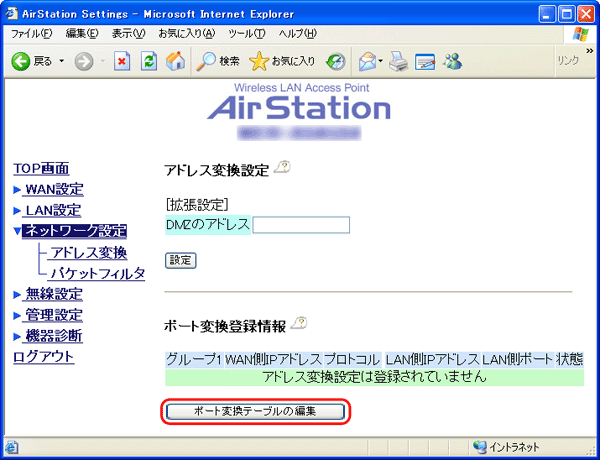Click the Internet Explorer title bar icon
600x460 pixels.
tap(11, 14)
